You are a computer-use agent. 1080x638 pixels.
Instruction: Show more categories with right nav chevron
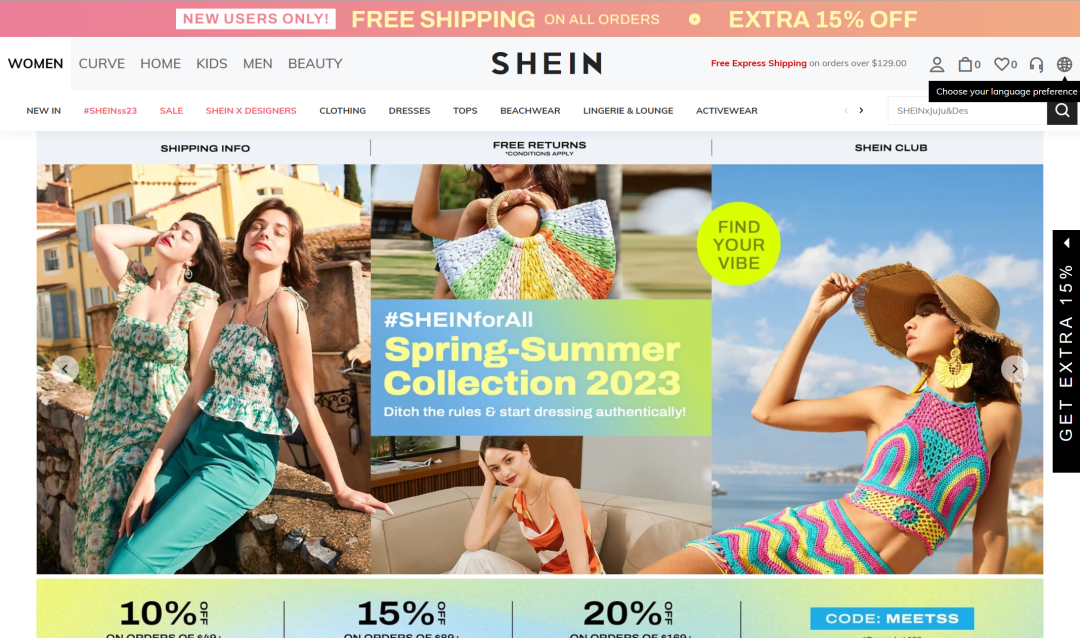pyautogui.click(x=861, y=110)
